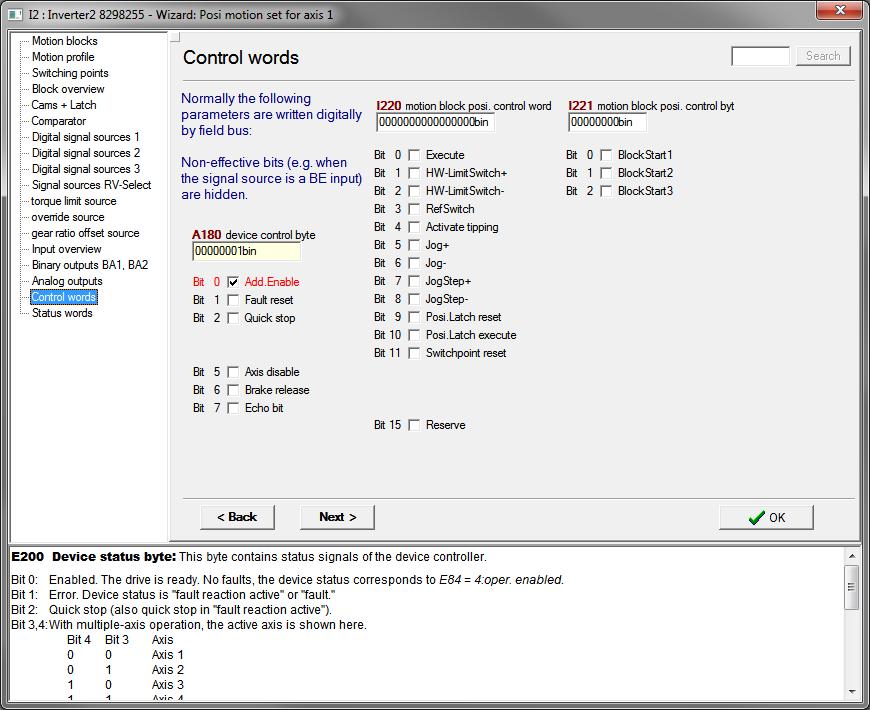870x710 pixels.
Task: Edit the A180 device control byte field
Action: pyautogui.click(x=246, y=251)
